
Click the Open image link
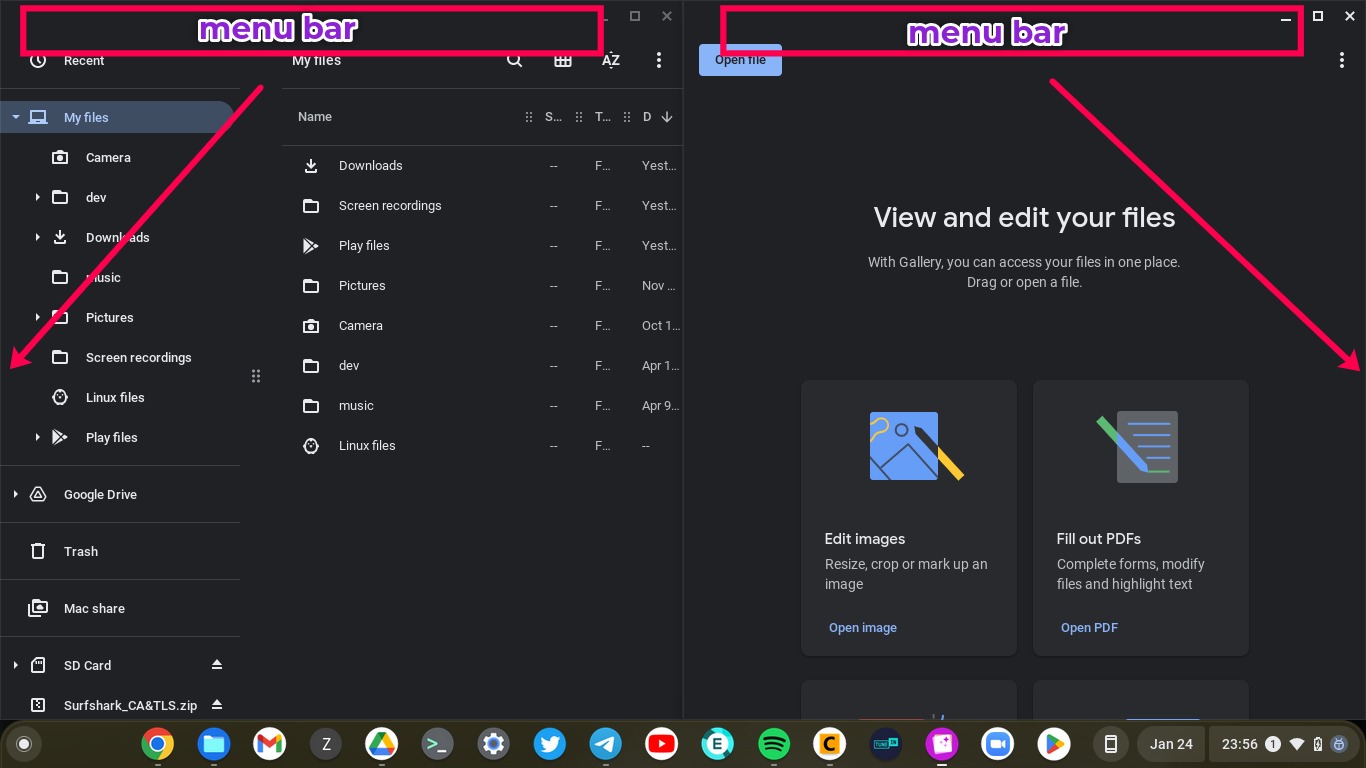(862, 627)
